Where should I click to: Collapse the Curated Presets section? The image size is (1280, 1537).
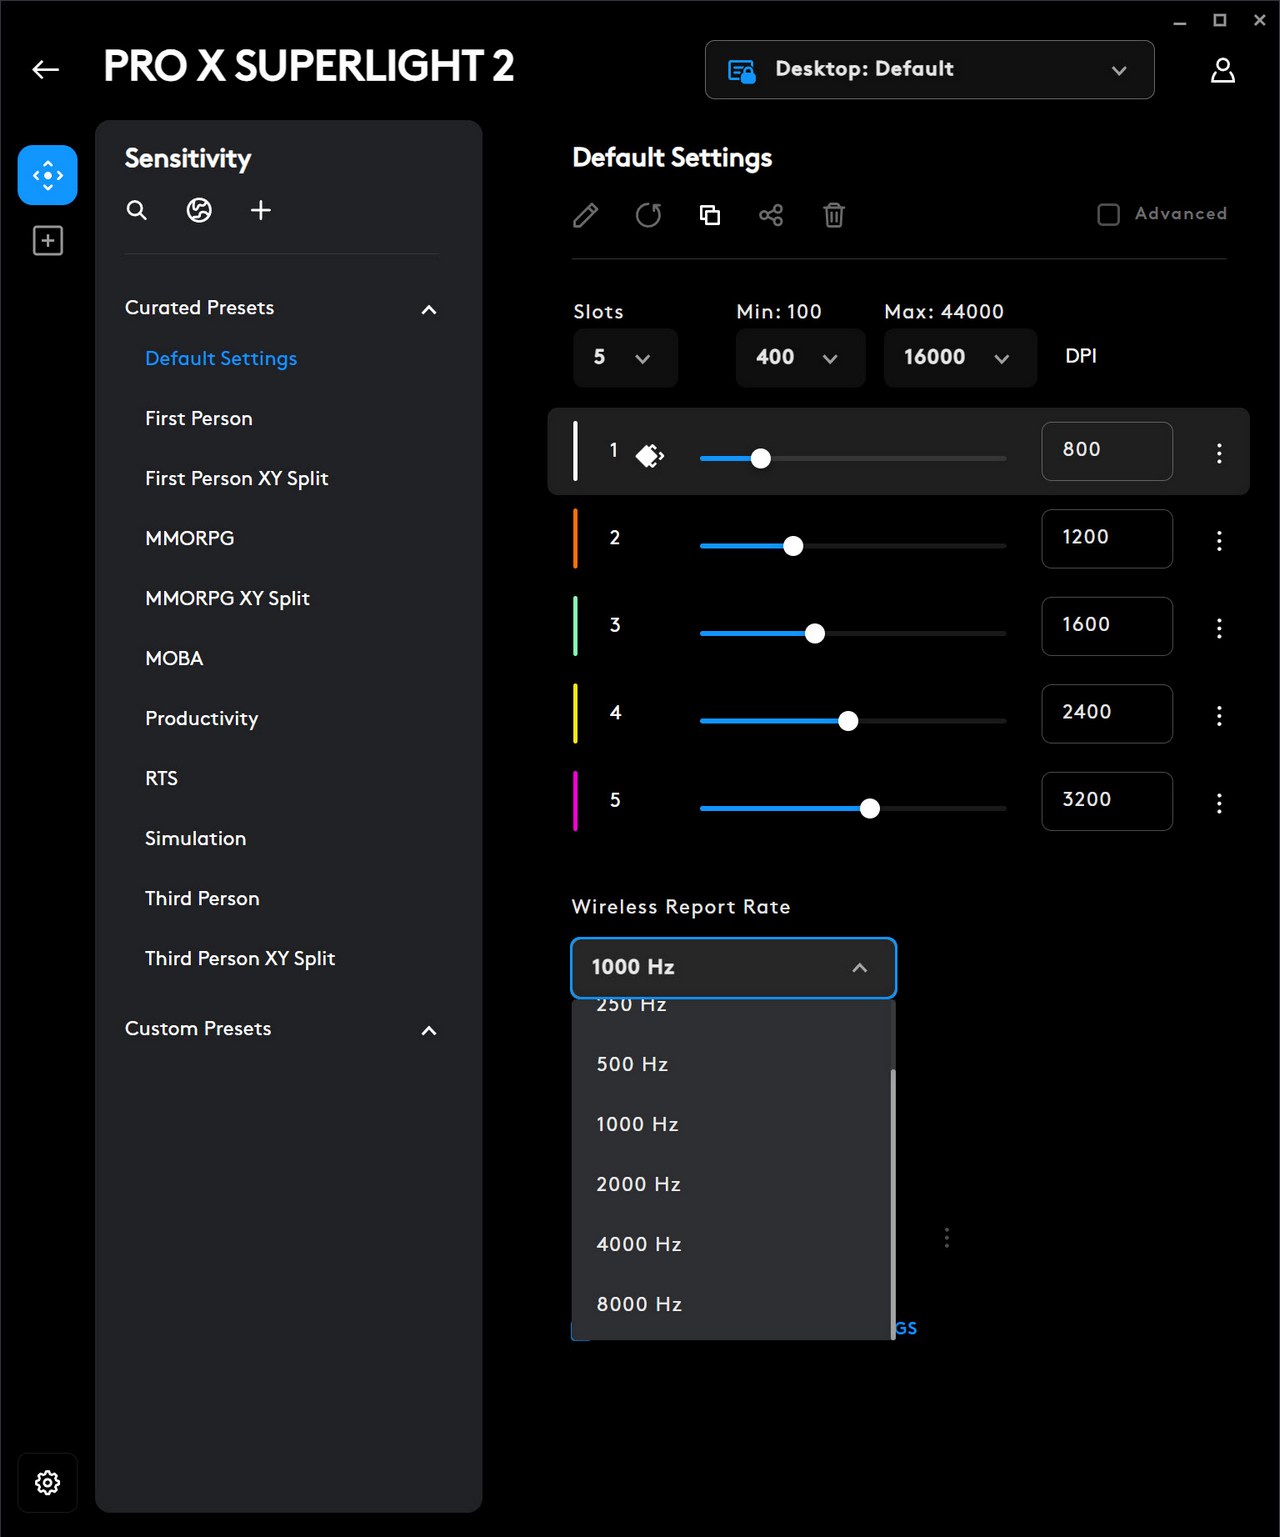pos(429,310)
